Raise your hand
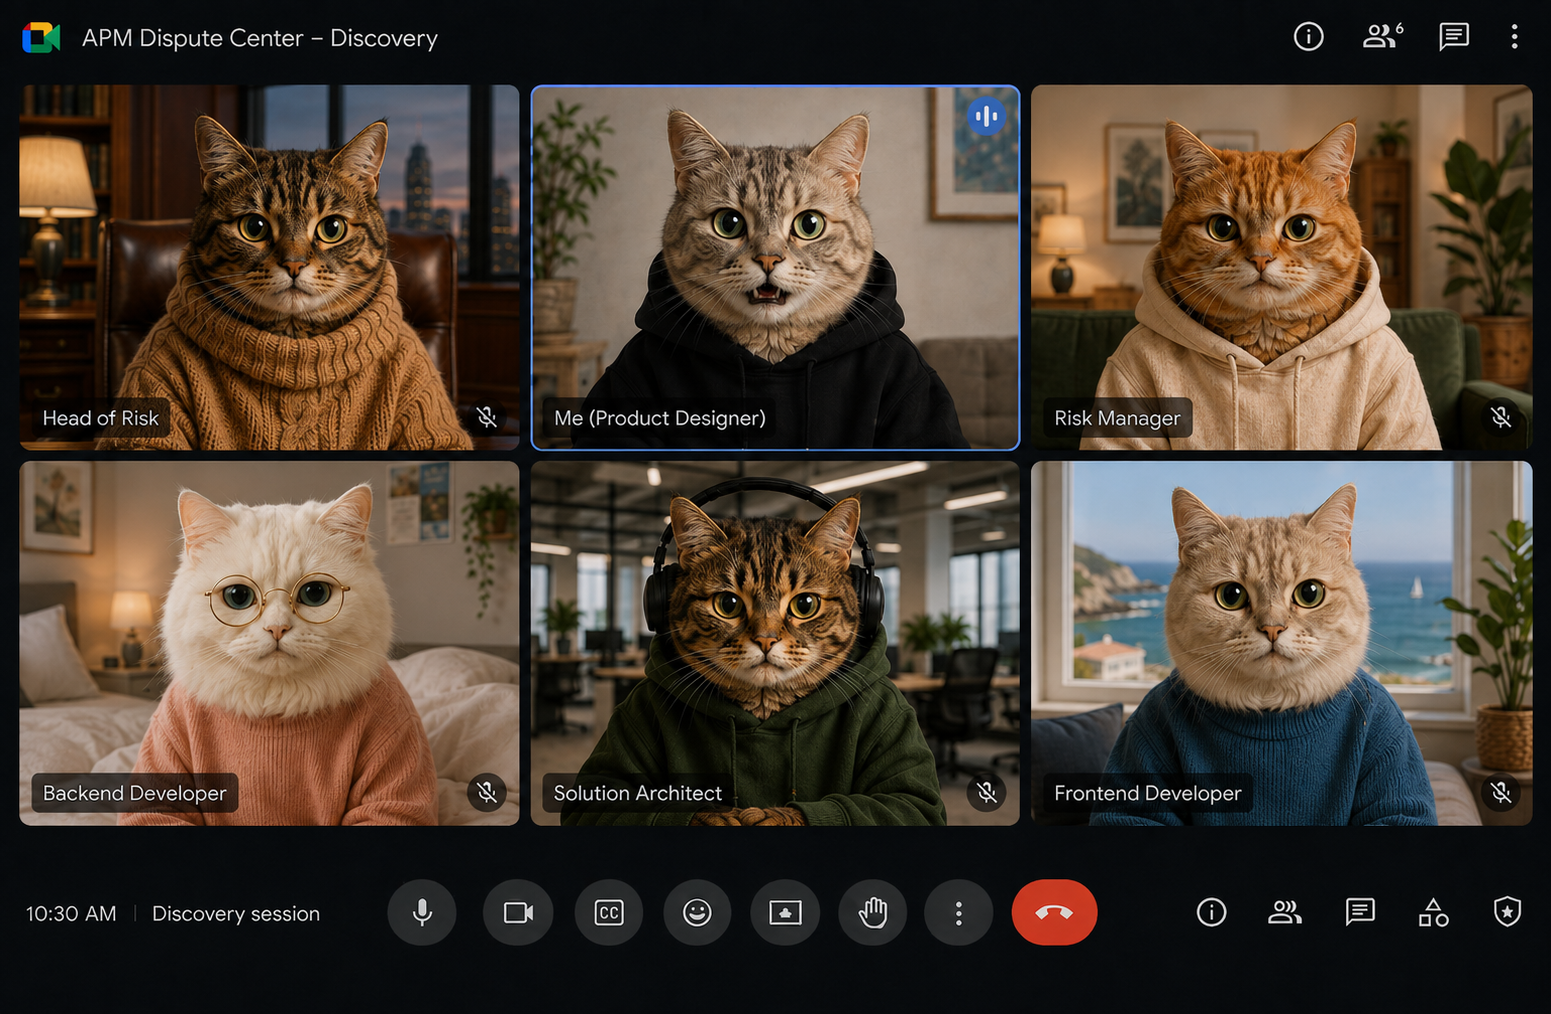This screenshot has width=1551, height=1014. point(873,912)
